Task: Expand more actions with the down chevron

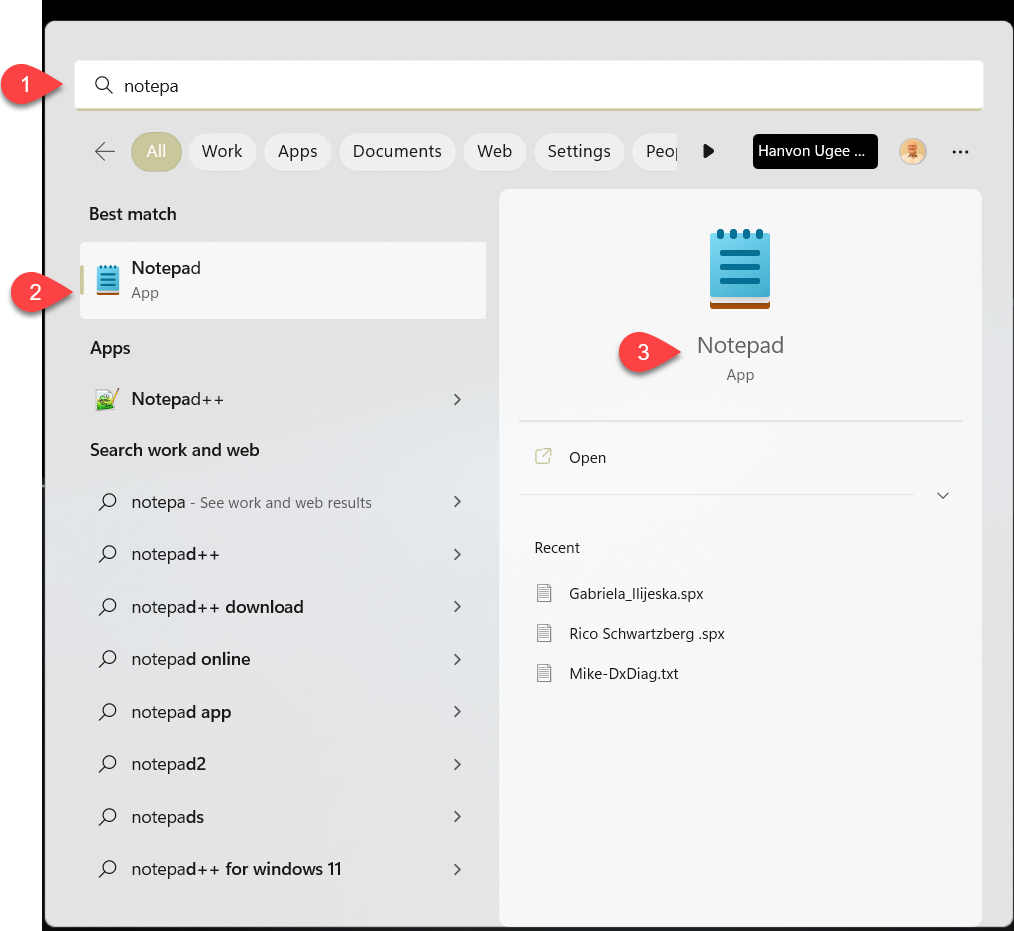Action: pyautogui.click(x=943, y=495)
